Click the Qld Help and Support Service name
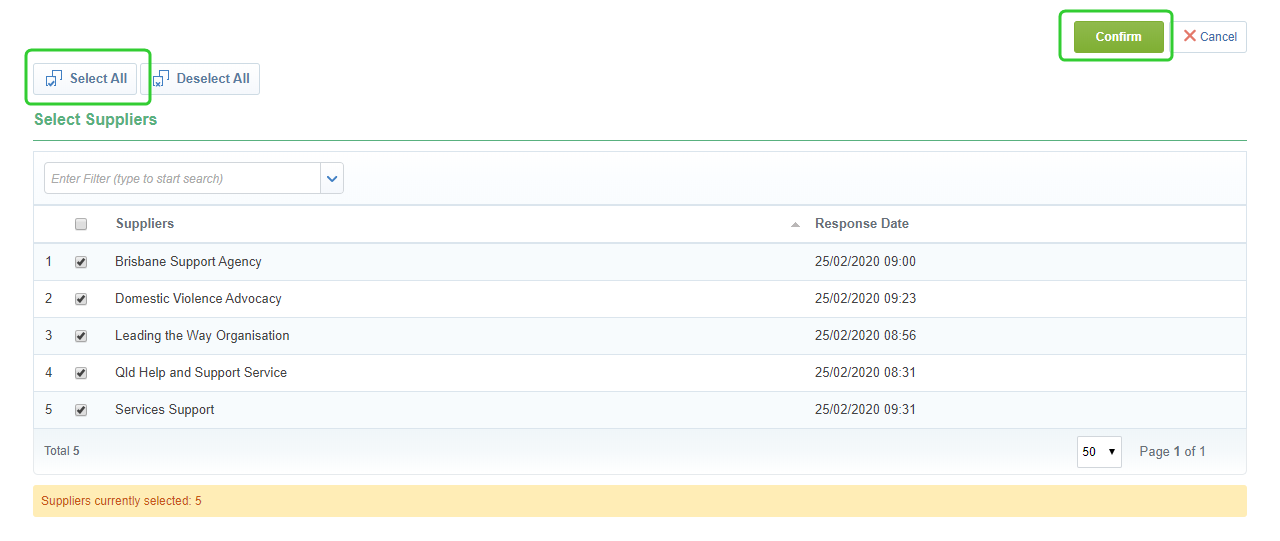Screen dimensions: 1280x541 [x=201, y=373]
